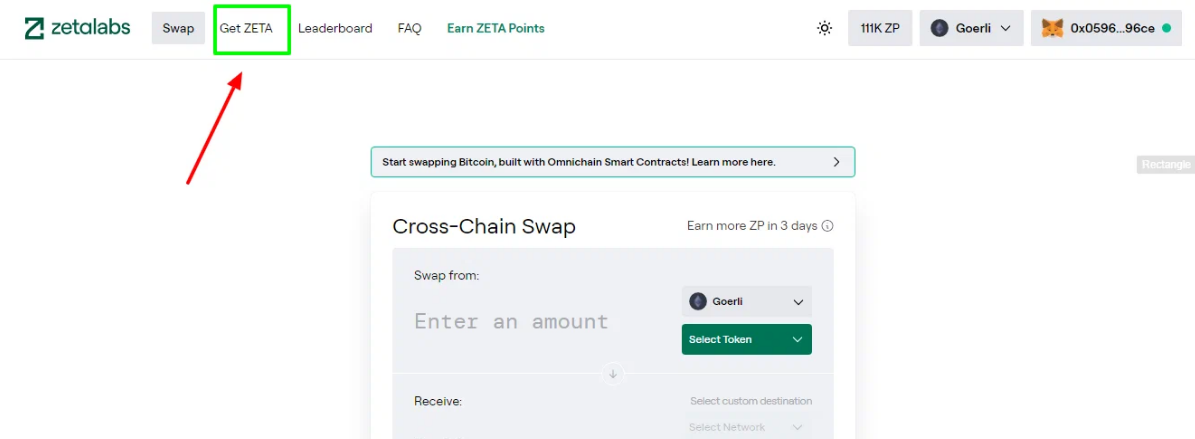Click the info icon beside Earn more ZP
Image resolution: width=1195 pixels, height=439 pixels.
(828, 226)
